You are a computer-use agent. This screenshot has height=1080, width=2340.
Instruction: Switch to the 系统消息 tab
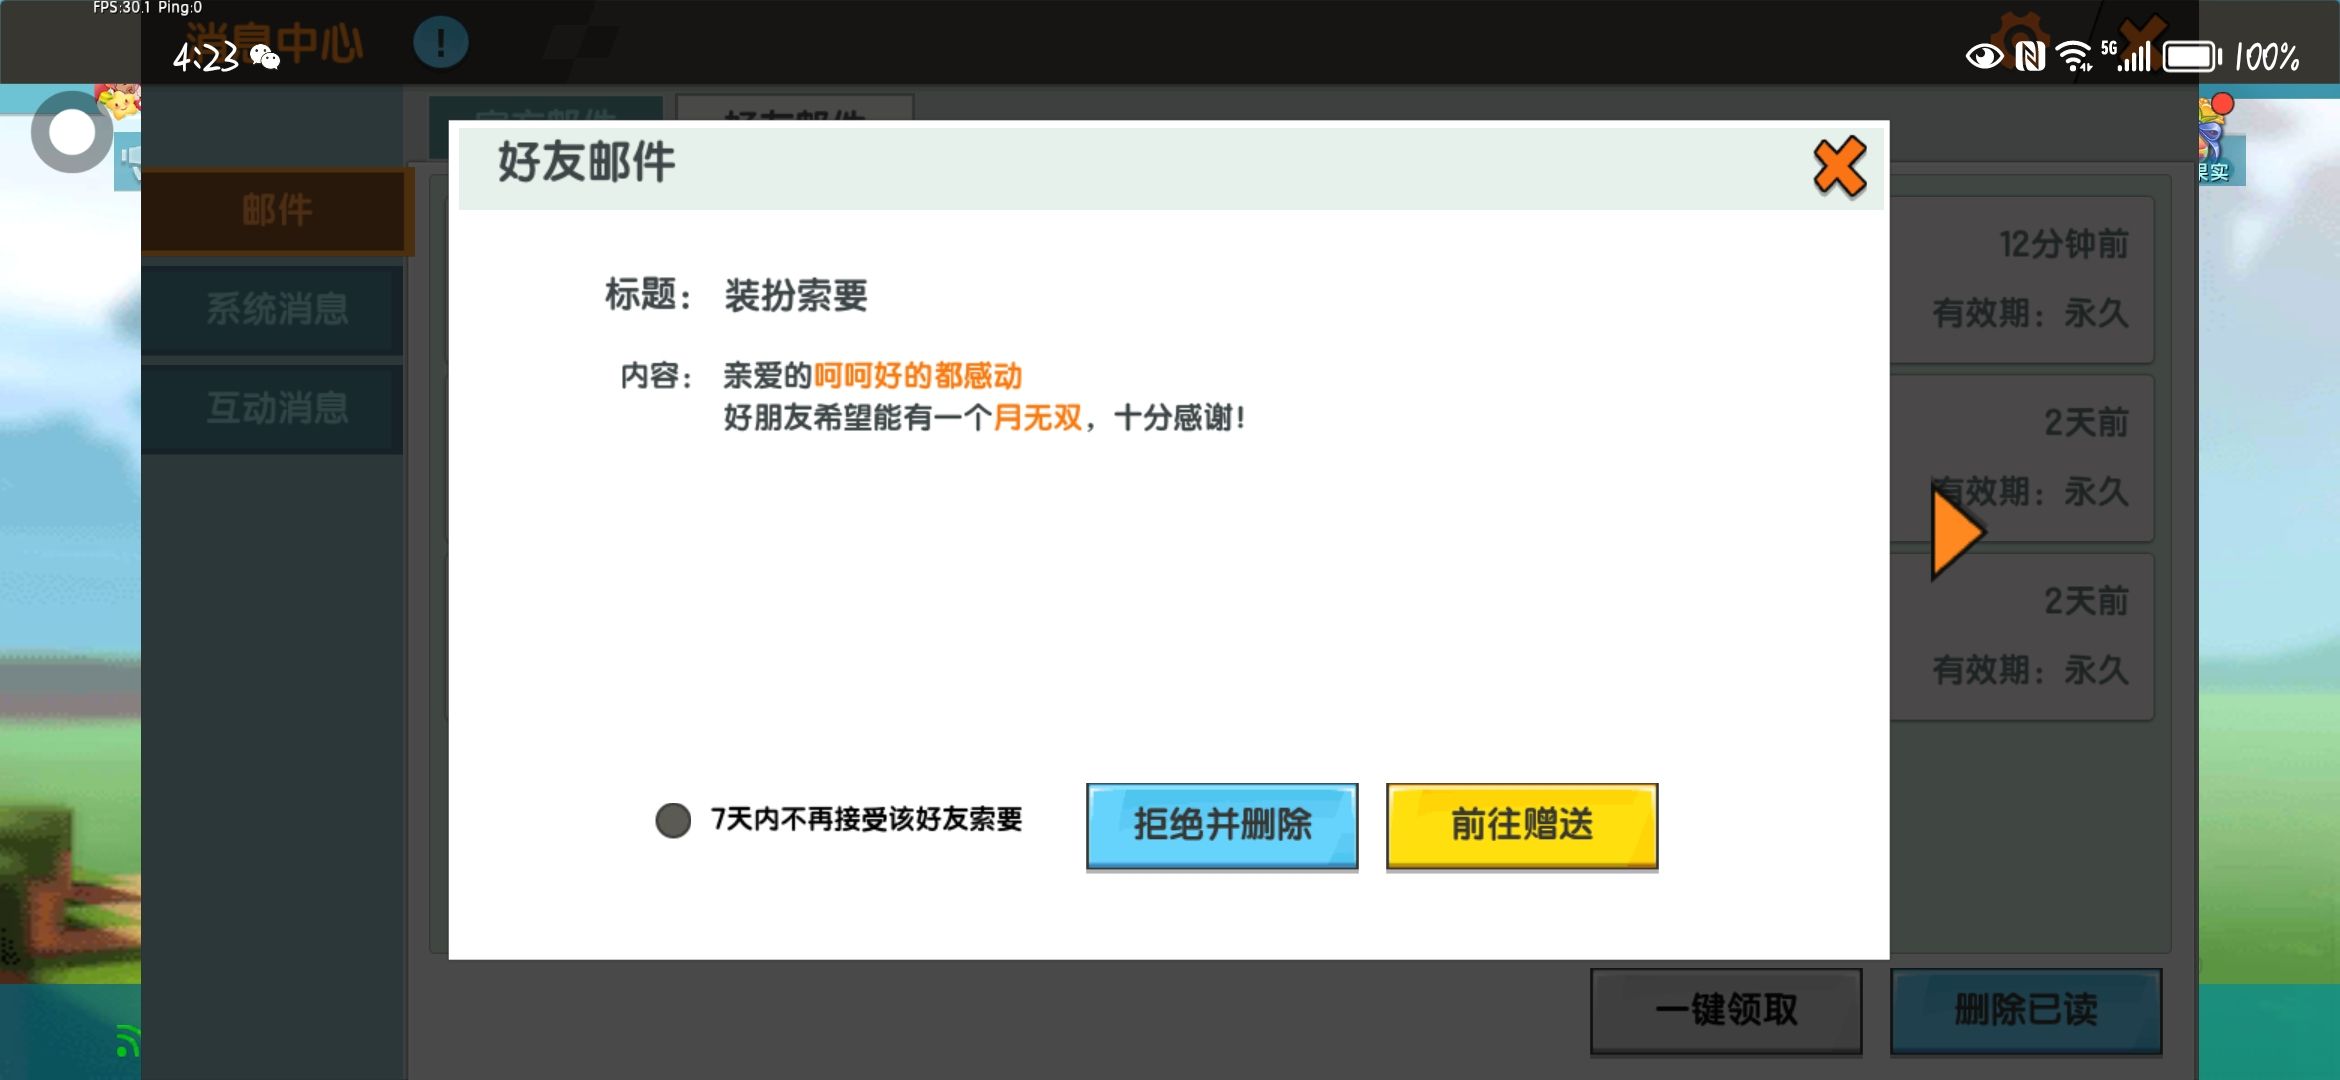[x=276, y=309]
